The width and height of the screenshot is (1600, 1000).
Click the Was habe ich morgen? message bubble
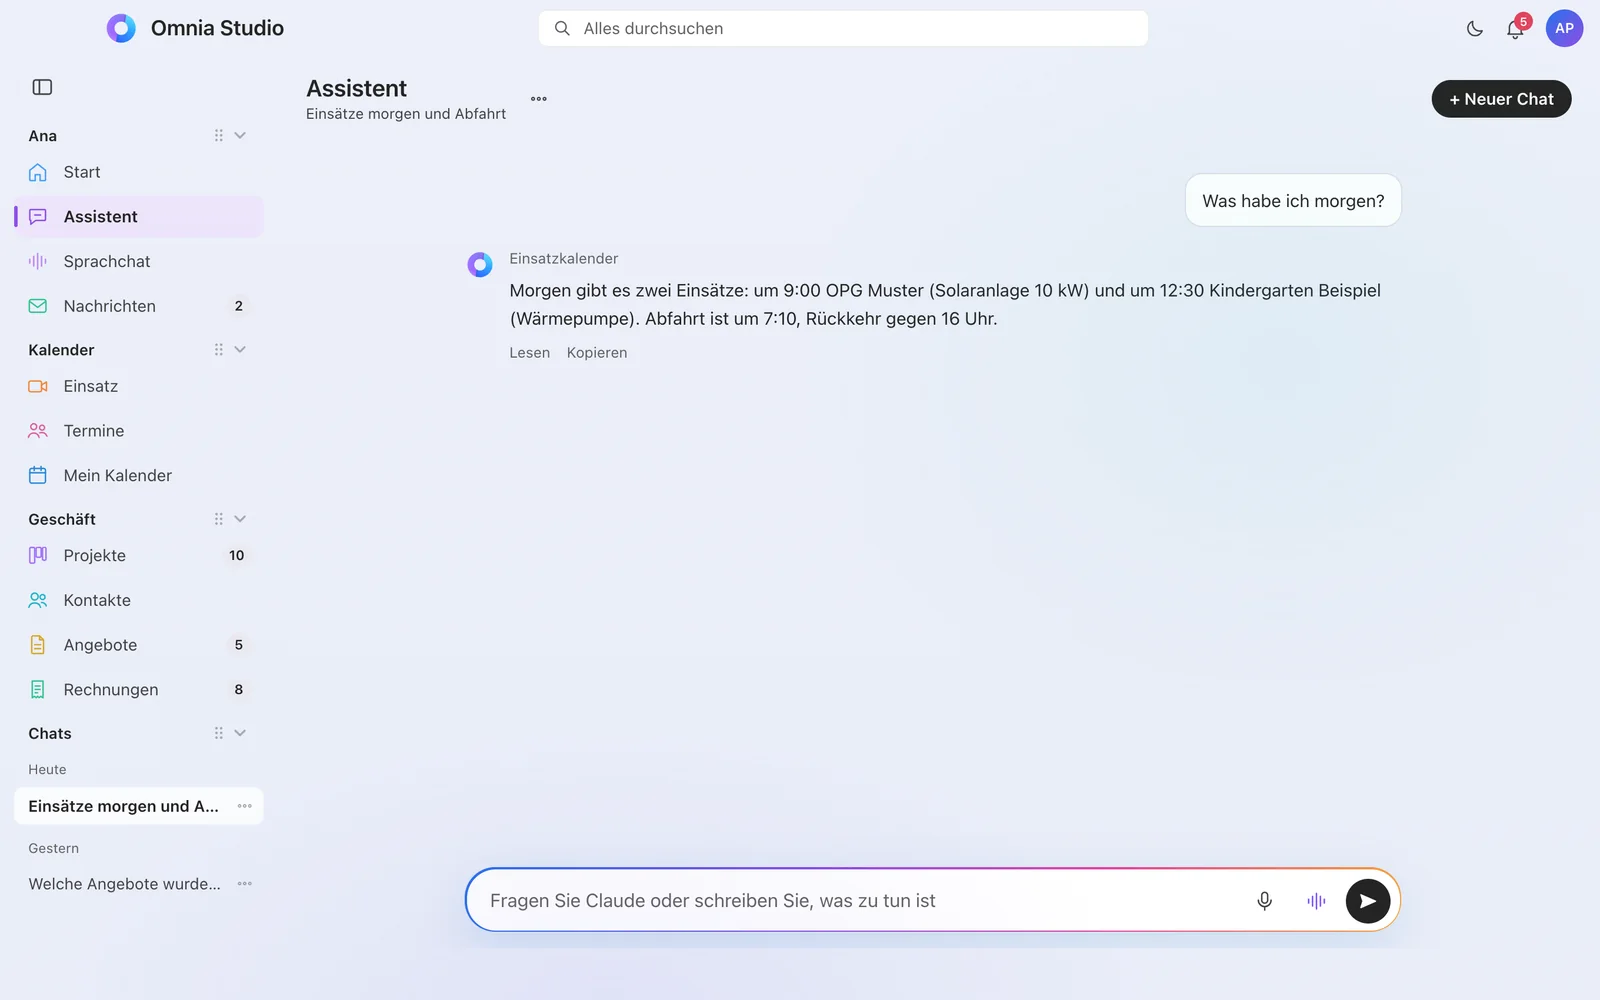[1293, 201]
